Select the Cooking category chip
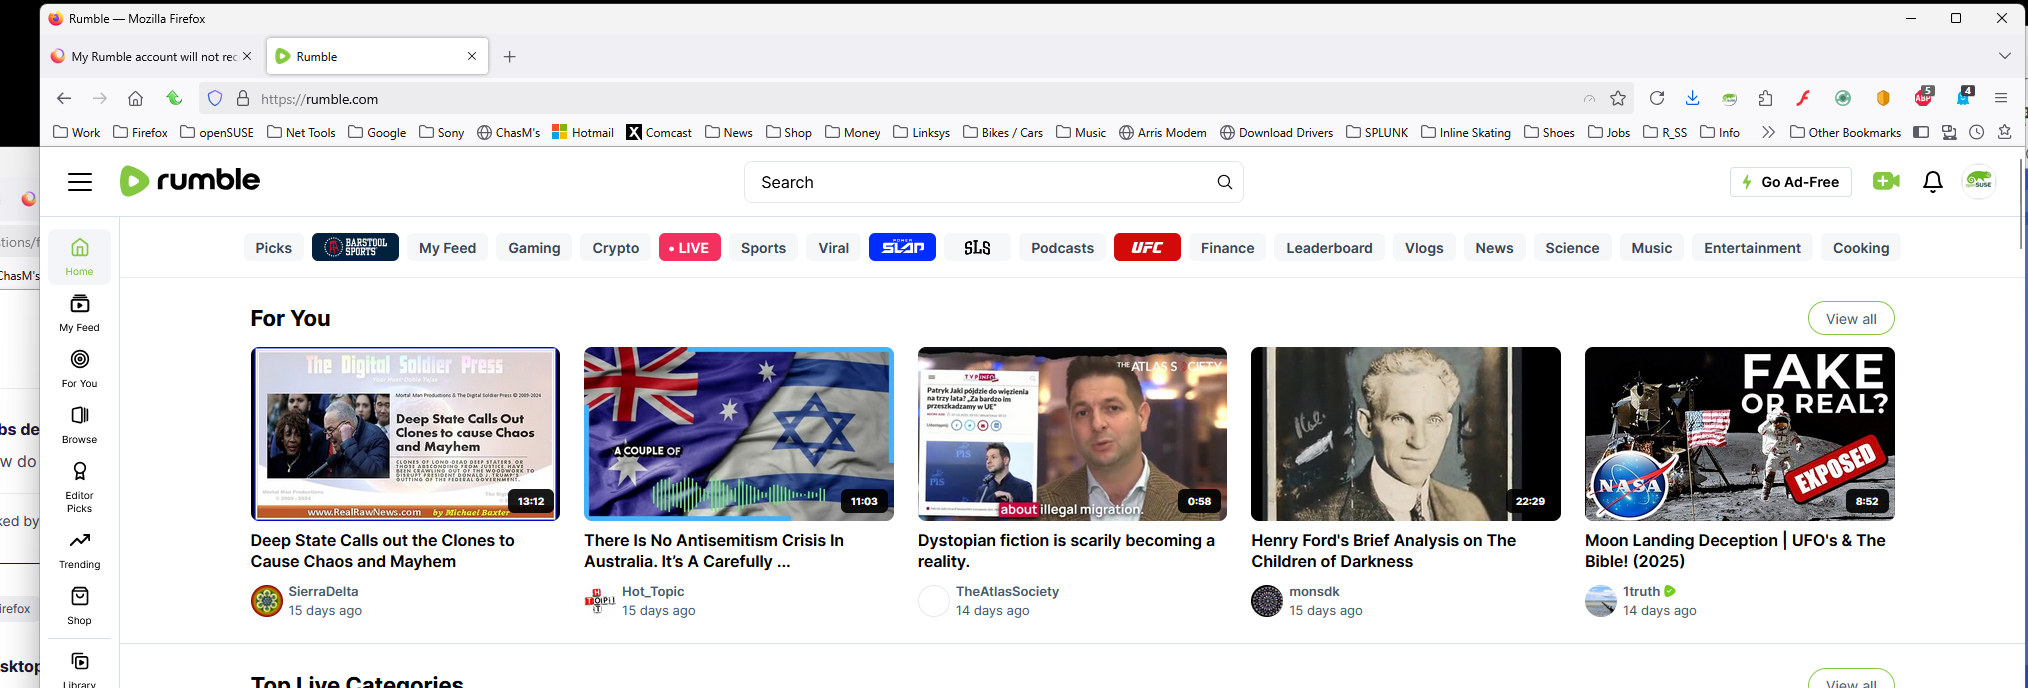Image resolution: width=2028 pixels, height=688 pixels. pyautogui.click(x=1861, y=248)
